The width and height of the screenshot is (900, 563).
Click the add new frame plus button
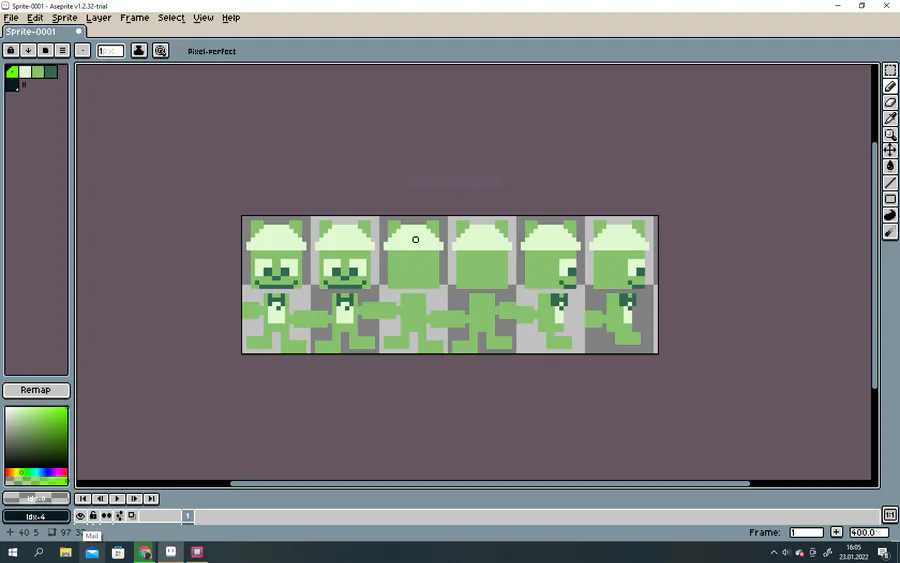click(836, 532)
